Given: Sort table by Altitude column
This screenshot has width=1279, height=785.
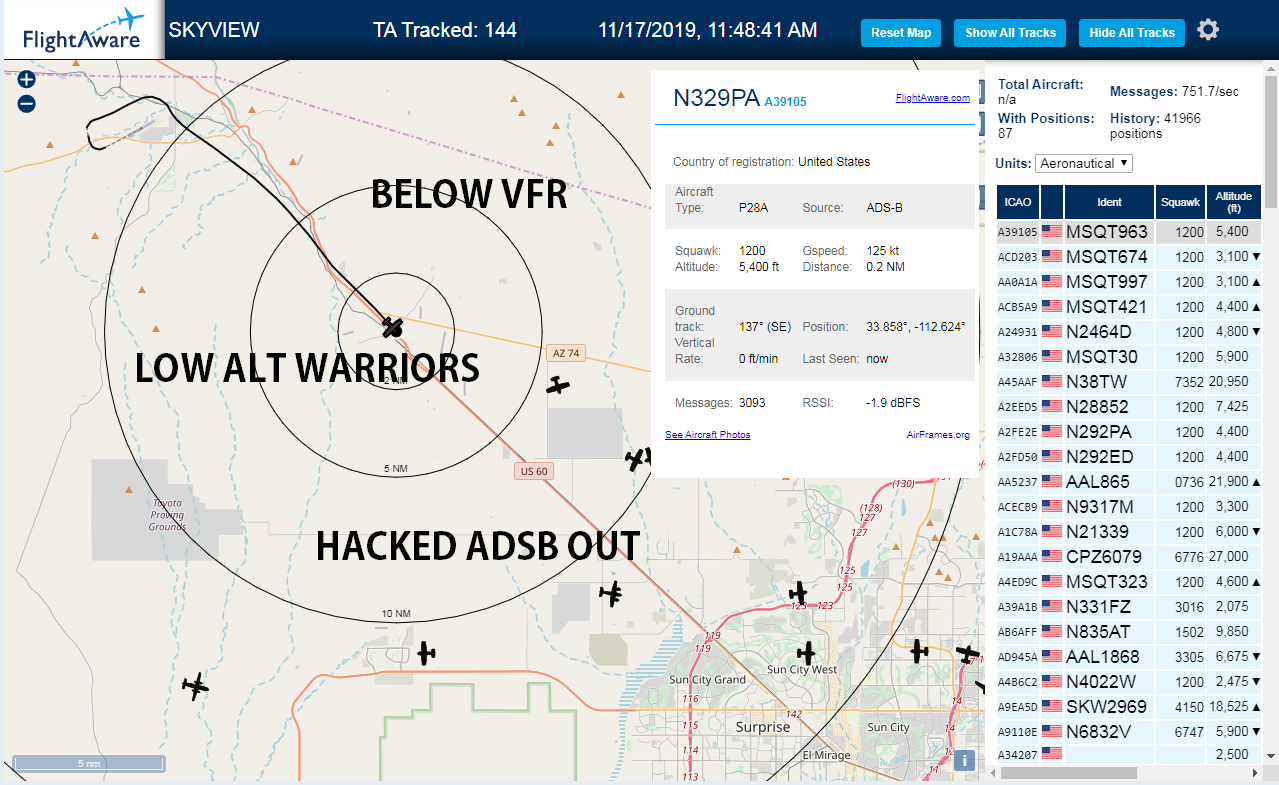Looking at the screenshot, I should (1234, 202).
